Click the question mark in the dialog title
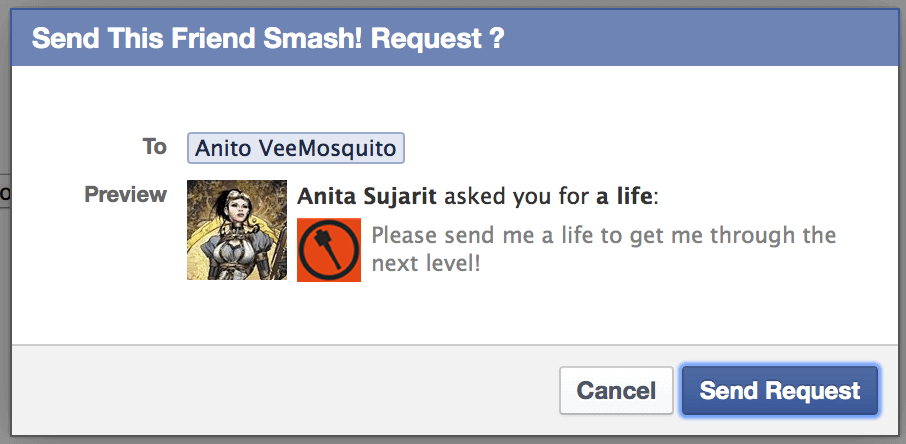This screenshot has width=906, height=444. pyautogui.click(x=497, y=39)
